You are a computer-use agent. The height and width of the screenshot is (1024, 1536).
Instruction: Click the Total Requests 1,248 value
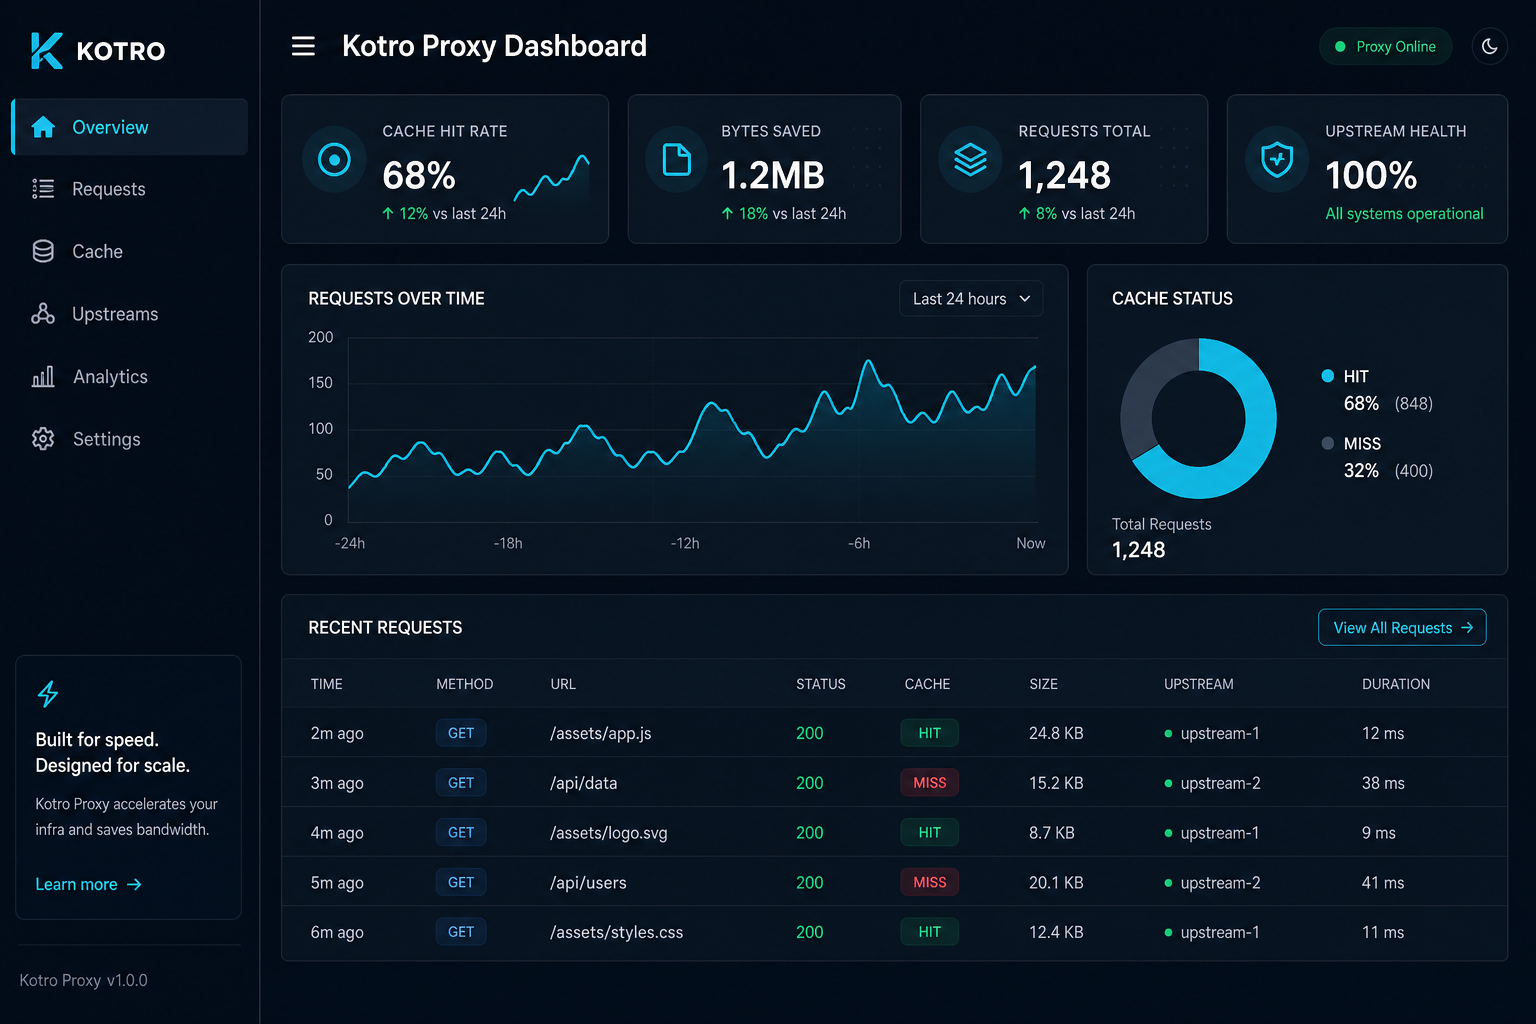tap(1138, 550)
